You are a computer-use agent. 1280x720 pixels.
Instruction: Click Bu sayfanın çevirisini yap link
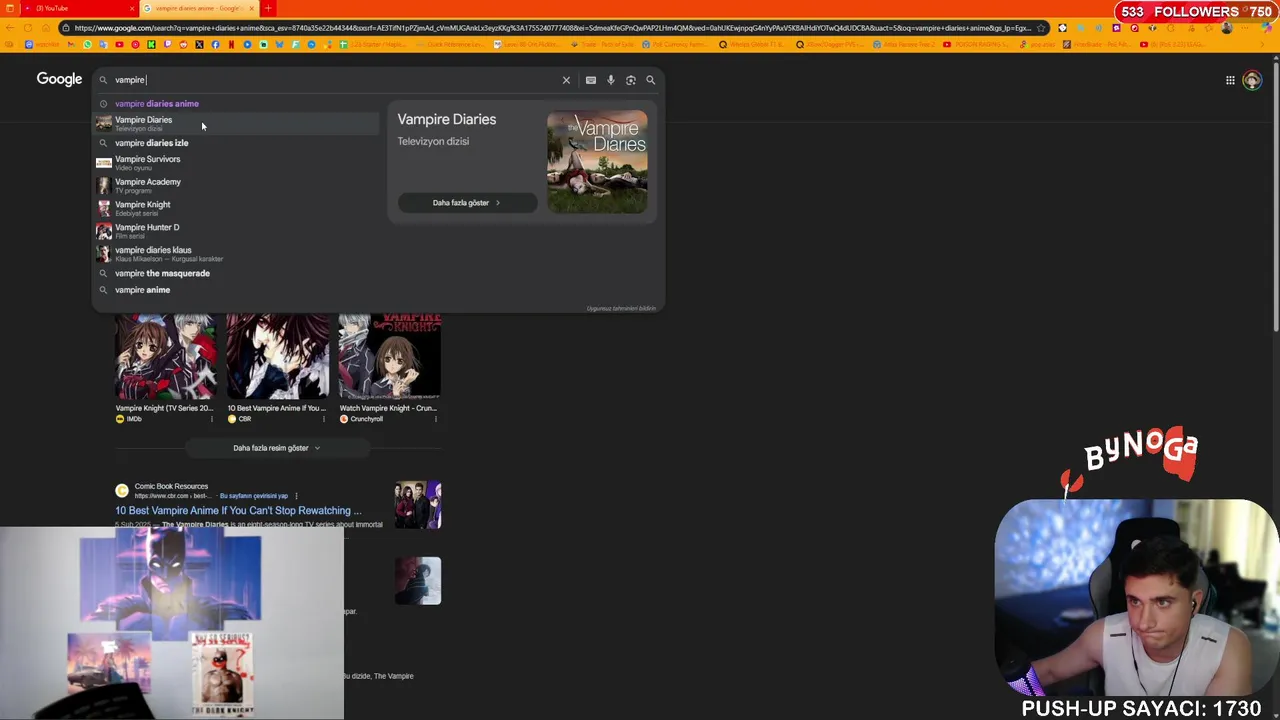254,496
